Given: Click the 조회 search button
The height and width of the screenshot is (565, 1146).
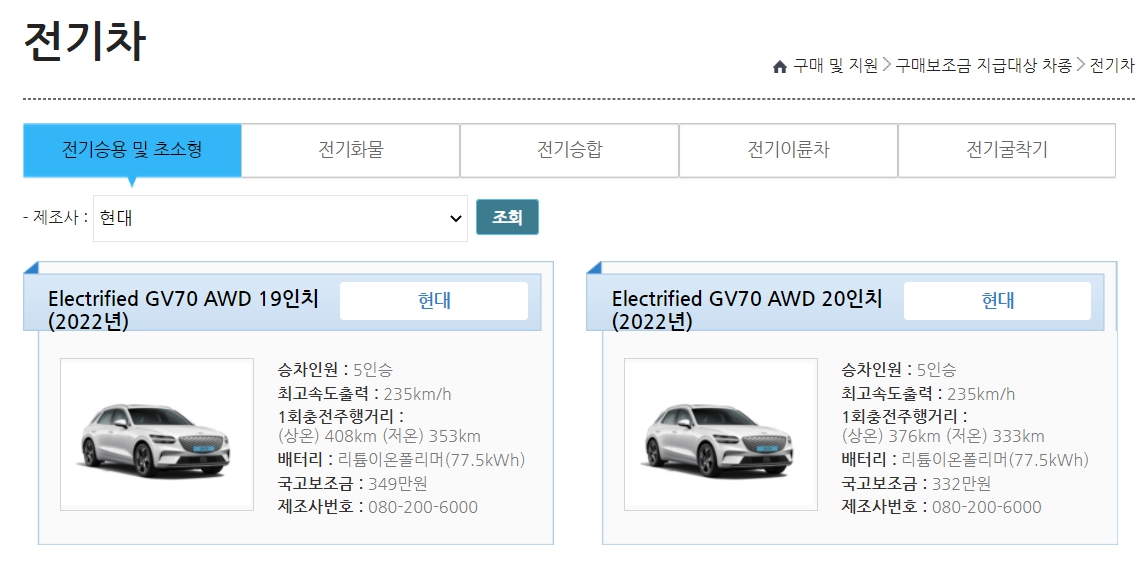Looking at the screenshot, I should point(507,217).
